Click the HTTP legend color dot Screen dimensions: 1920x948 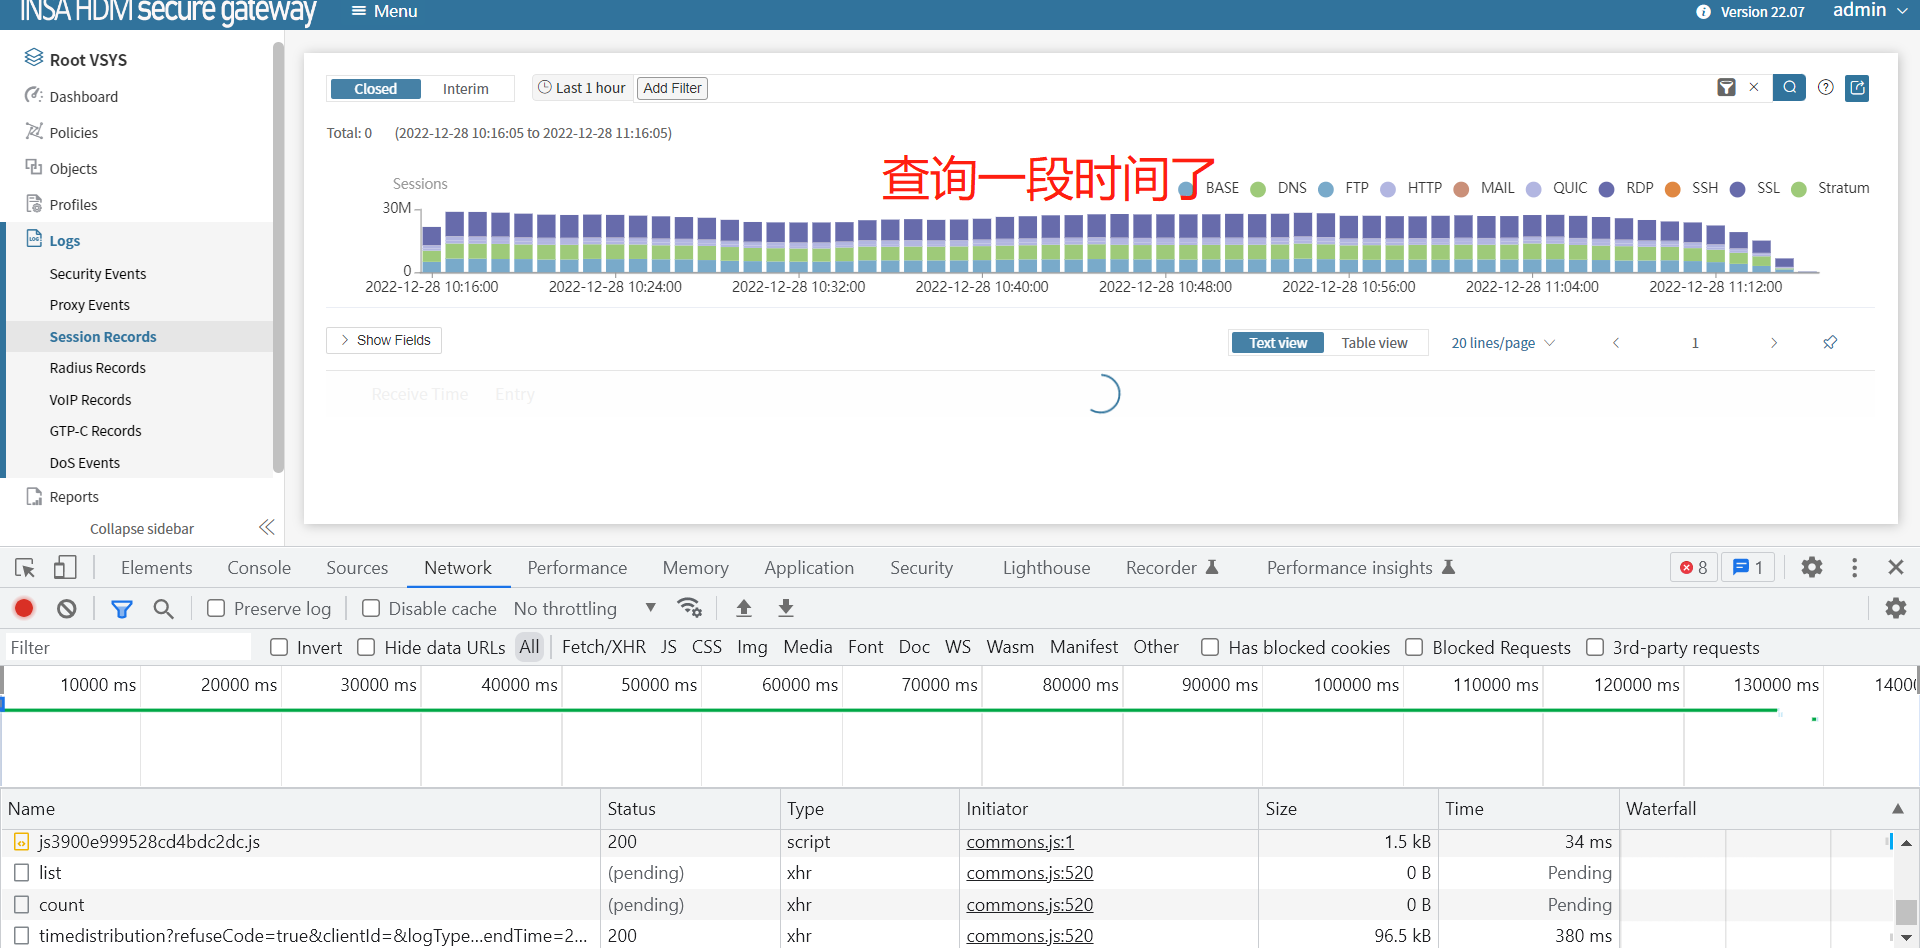point(1388,189)
